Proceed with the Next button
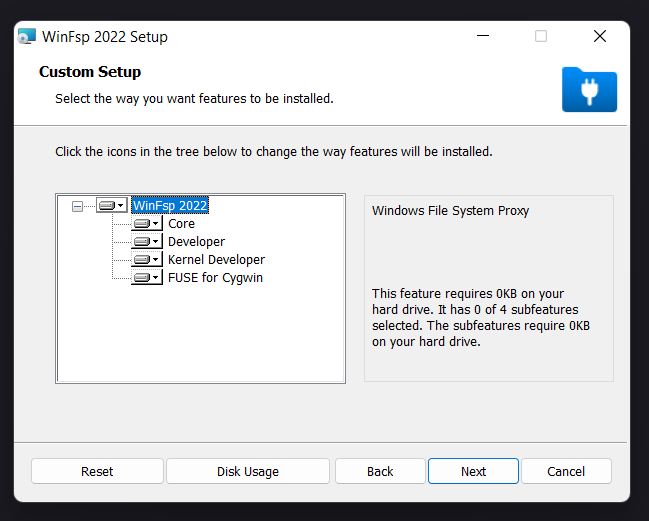Viewport: 649px width, 521px height. [473, 471]
